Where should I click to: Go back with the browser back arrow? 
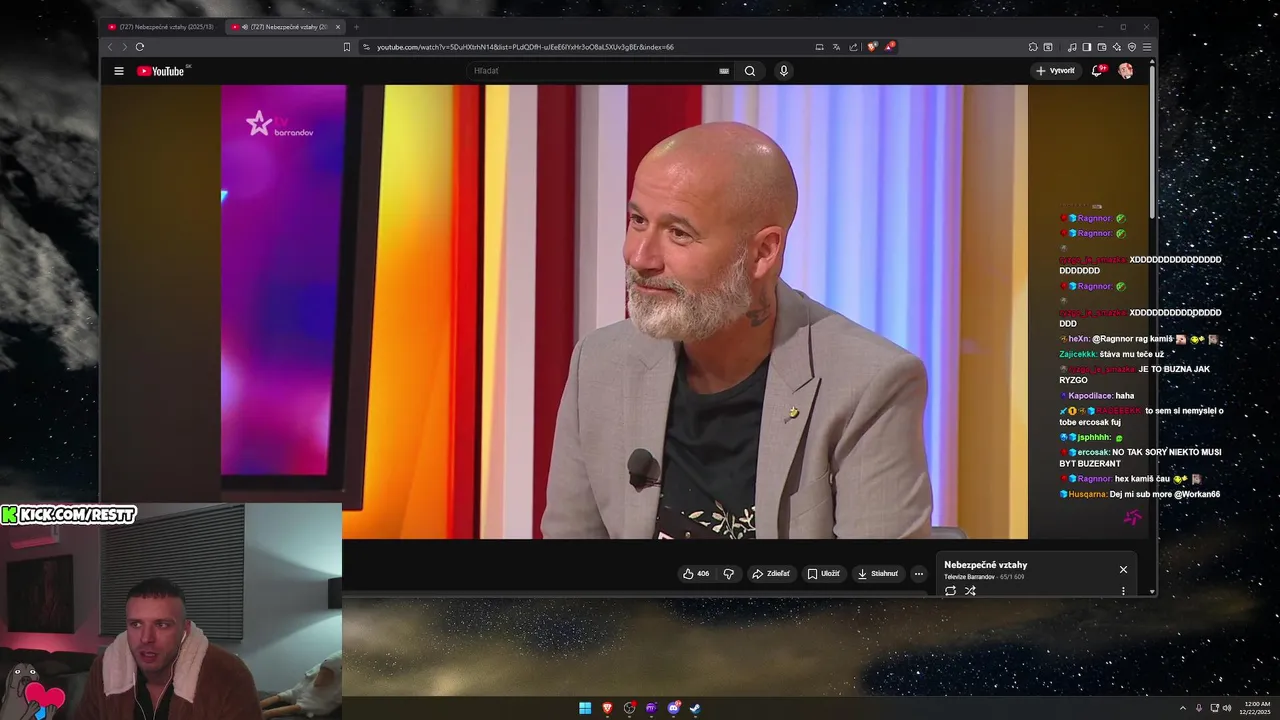(x=110, y=47)
